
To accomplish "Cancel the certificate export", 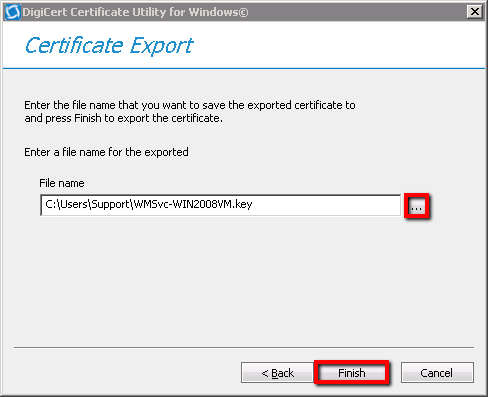I will (437, 373).
